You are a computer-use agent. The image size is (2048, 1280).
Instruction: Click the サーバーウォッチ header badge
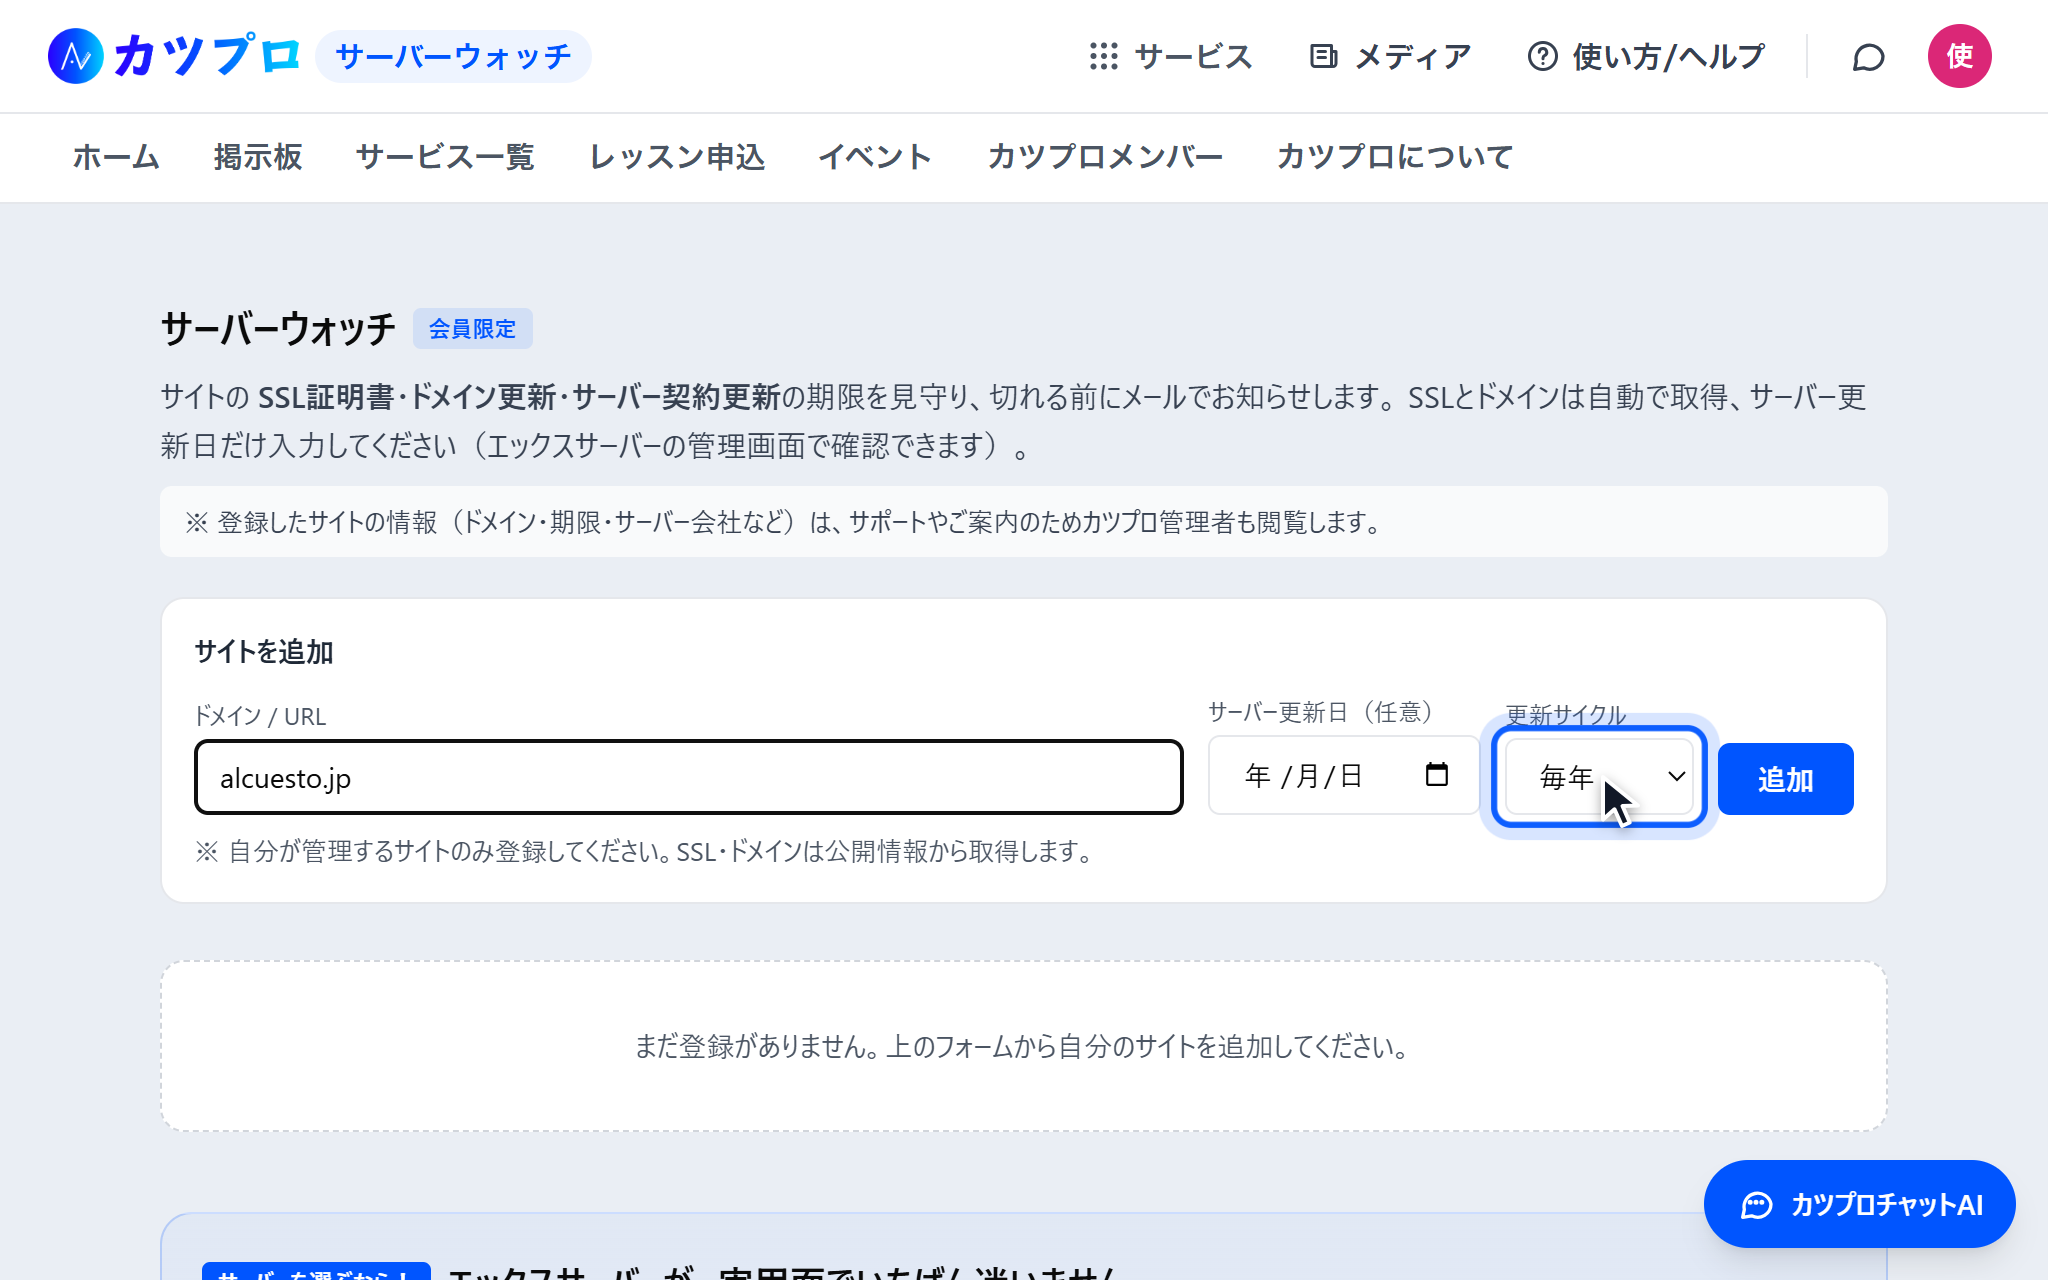click(x=453, y=56)
